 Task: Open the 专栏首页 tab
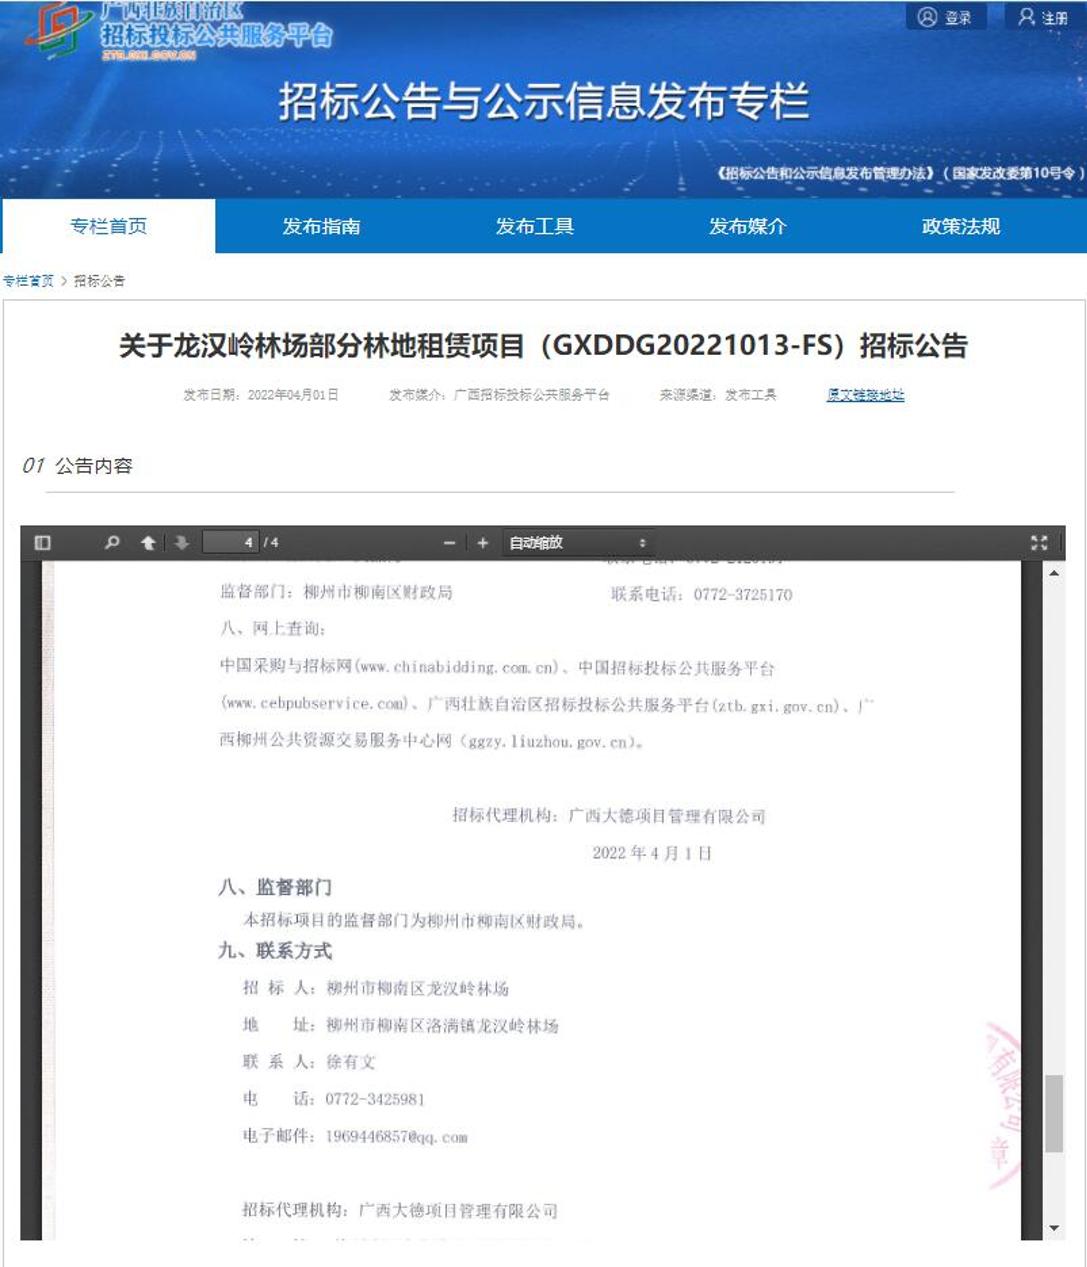pyautogui.click(x=108, y=226)
